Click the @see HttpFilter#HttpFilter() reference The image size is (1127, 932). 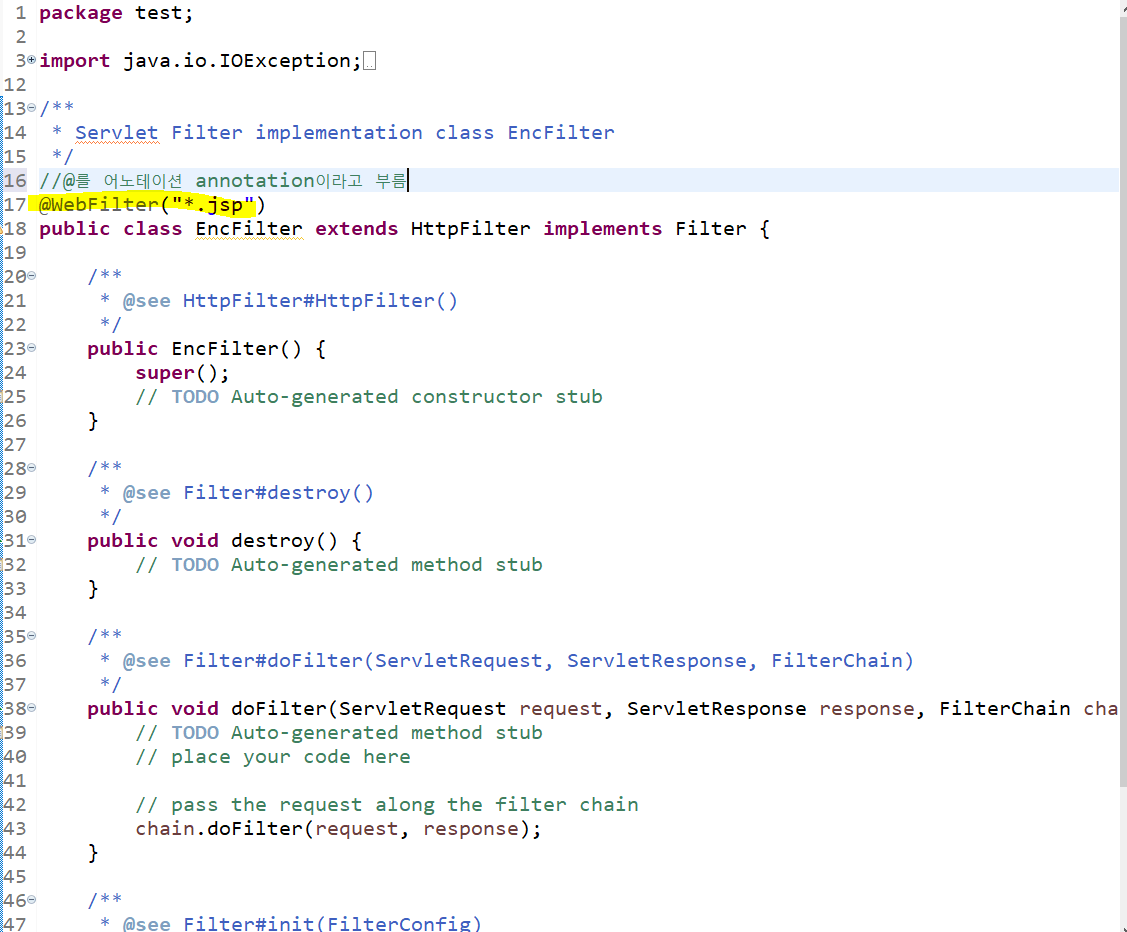[x=290, y=300]
